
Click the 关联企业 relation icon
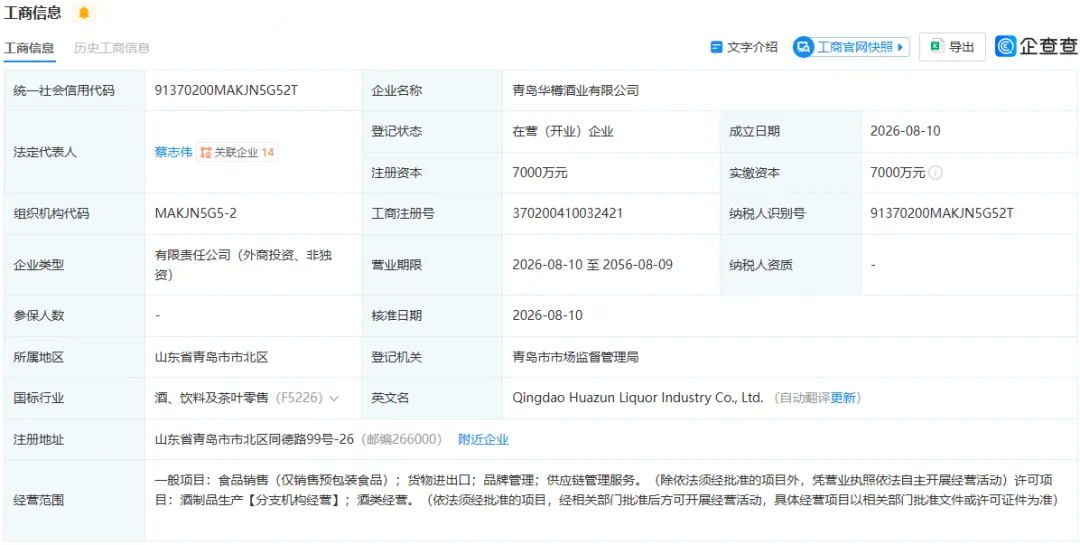(x=205, y=152)
